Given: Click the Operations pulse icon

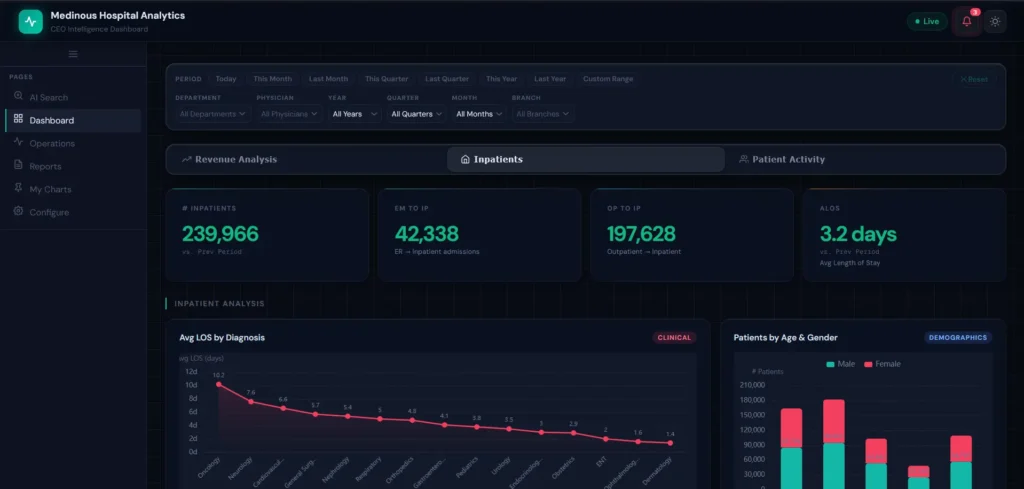Looking at the screenshot, I should click(x=18, y=142).
